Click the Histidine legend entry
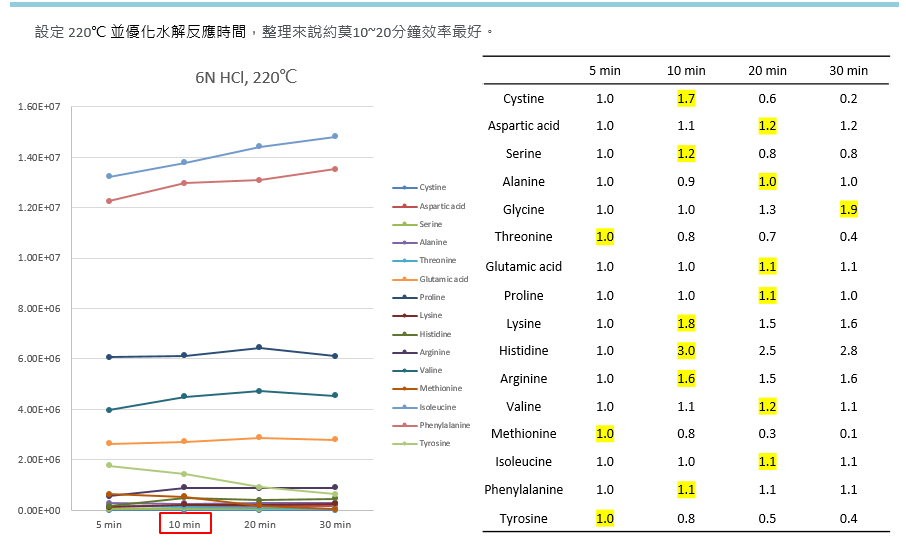 point(434,334)
